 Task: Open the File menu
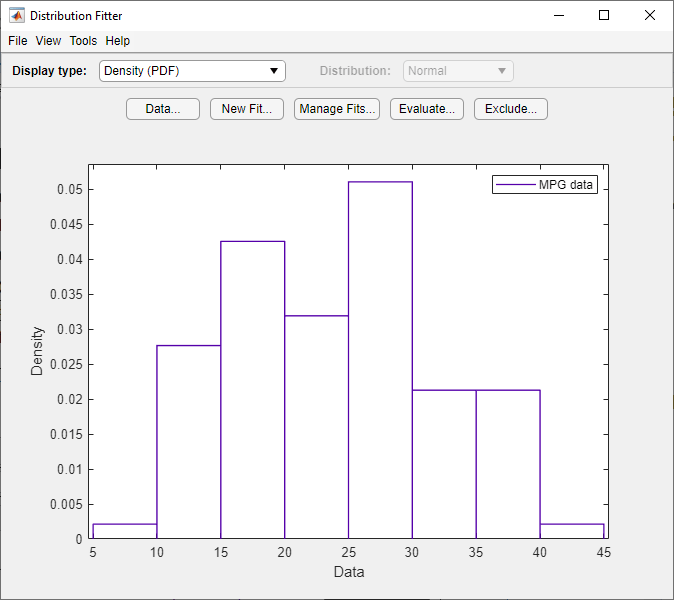tap(18, 41)
